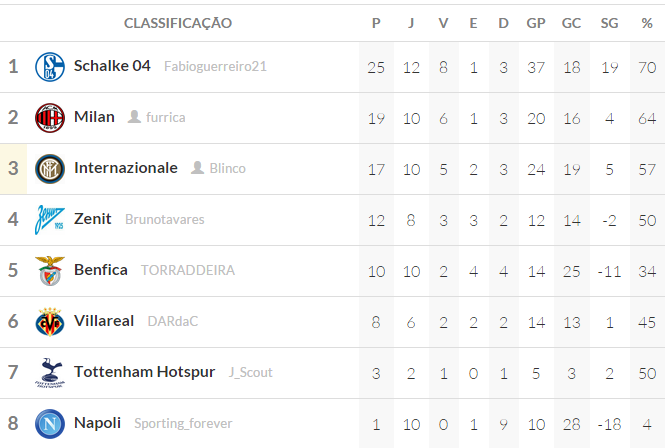Open manager profile Sporting_forever
Image resolution: width=671 pixels, height=448 pixels.
pyautogui.click(x=183, y=423)
